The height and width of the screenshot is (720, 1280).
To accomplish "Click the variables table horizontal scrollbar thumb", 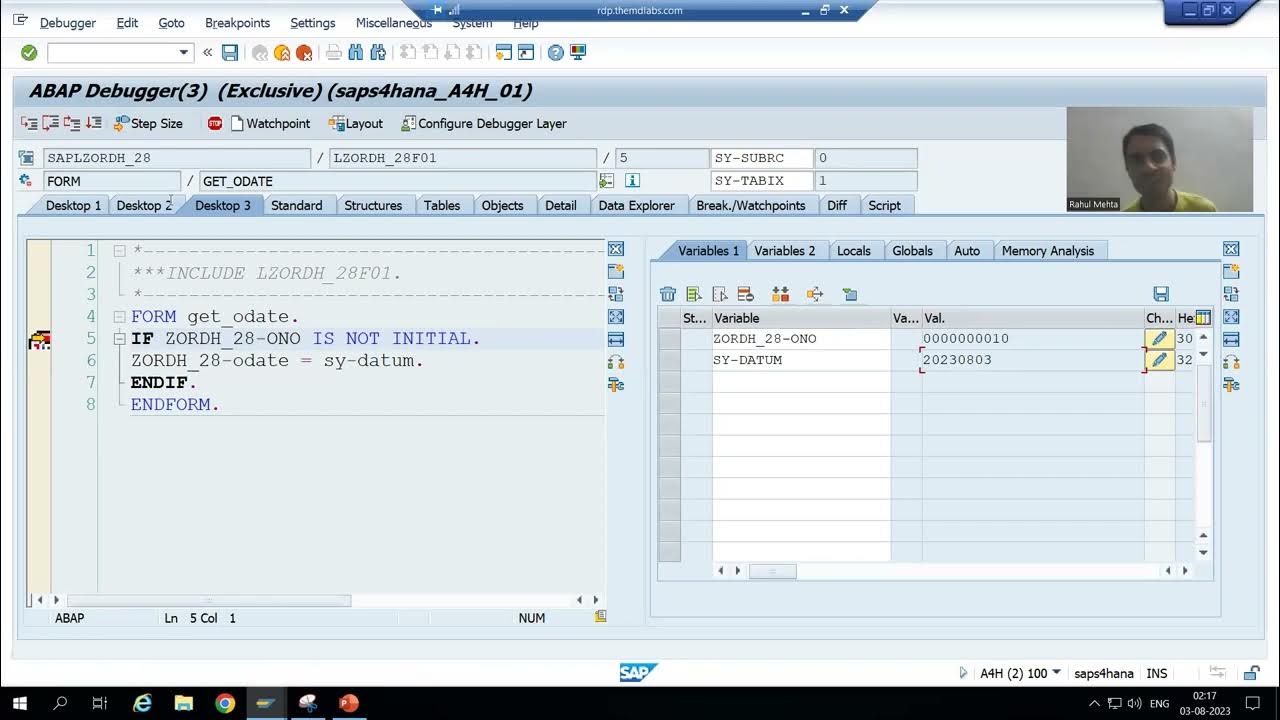I will pyautogui.click(x=773, y=571).
